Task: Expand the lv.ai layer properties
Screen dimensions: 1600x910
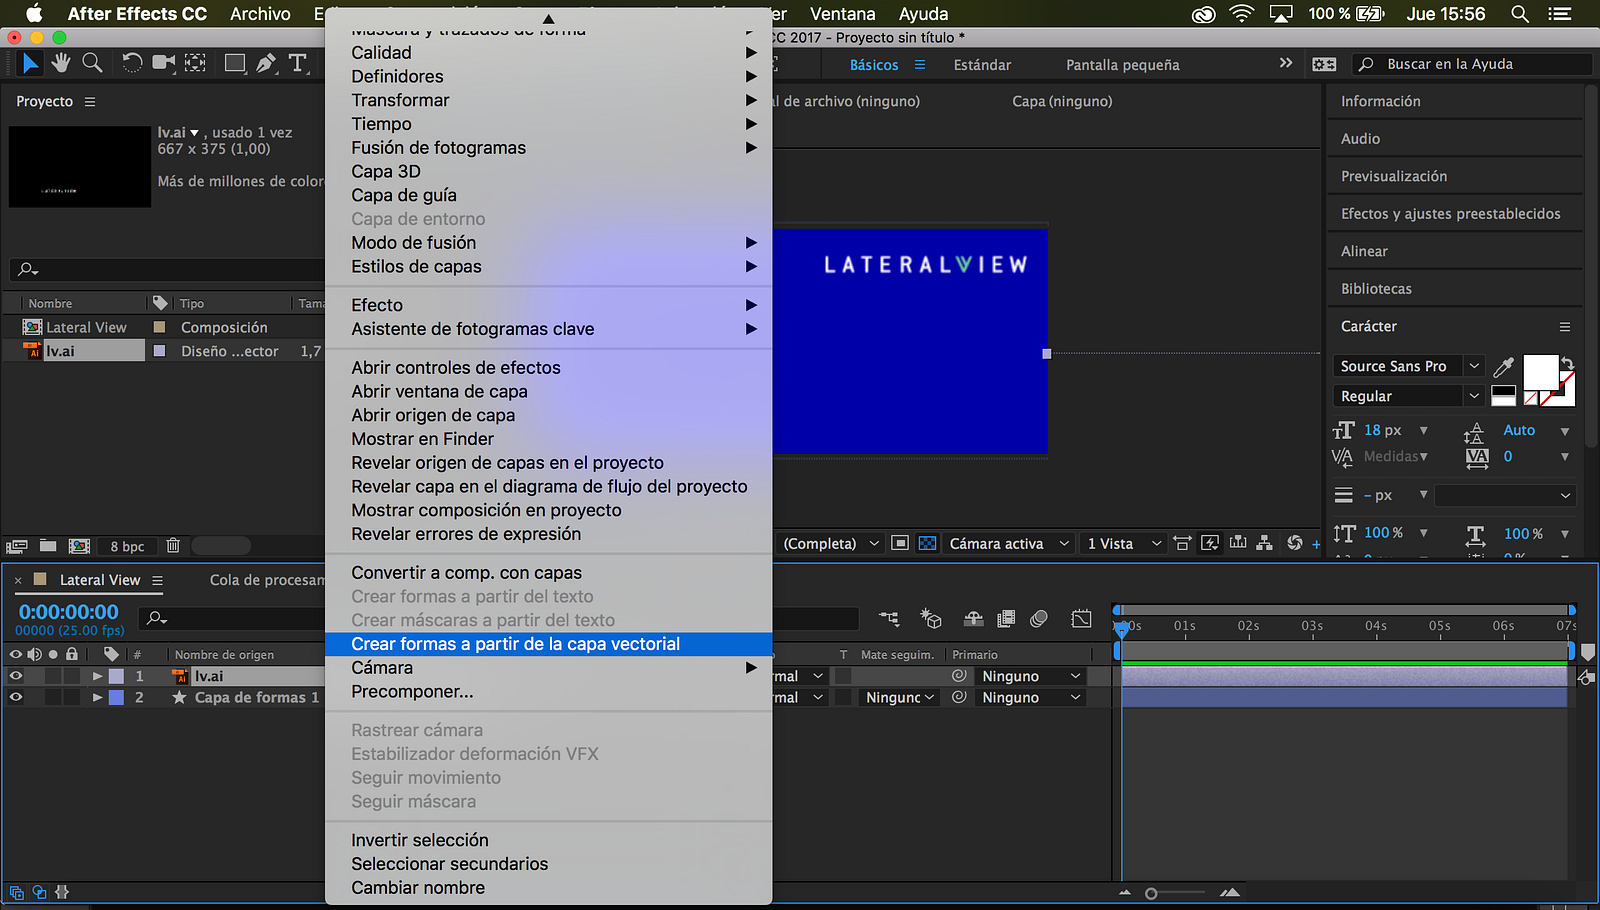Action: click(x=97, y=676)
